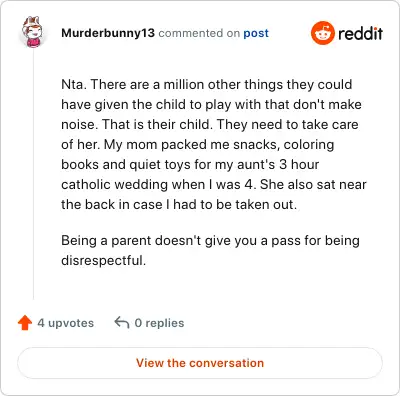
Task: Click the word "Nta." starting the comment
Action: coord(74,84)
